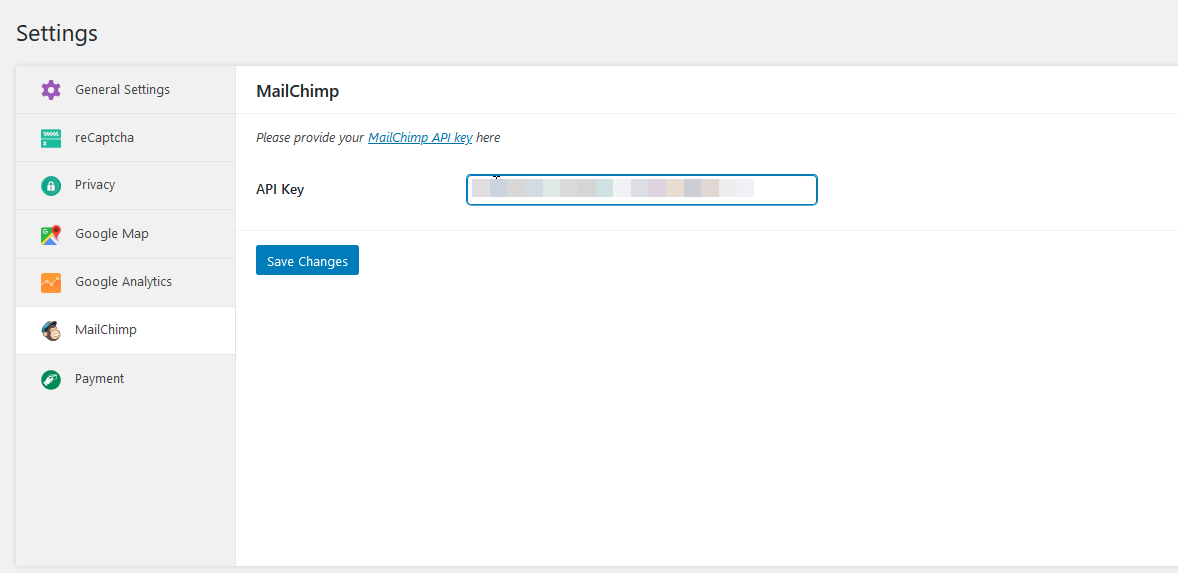Select the MailChimp text label in sidebar
The image size is (1178, 573).
click(106, 330)
